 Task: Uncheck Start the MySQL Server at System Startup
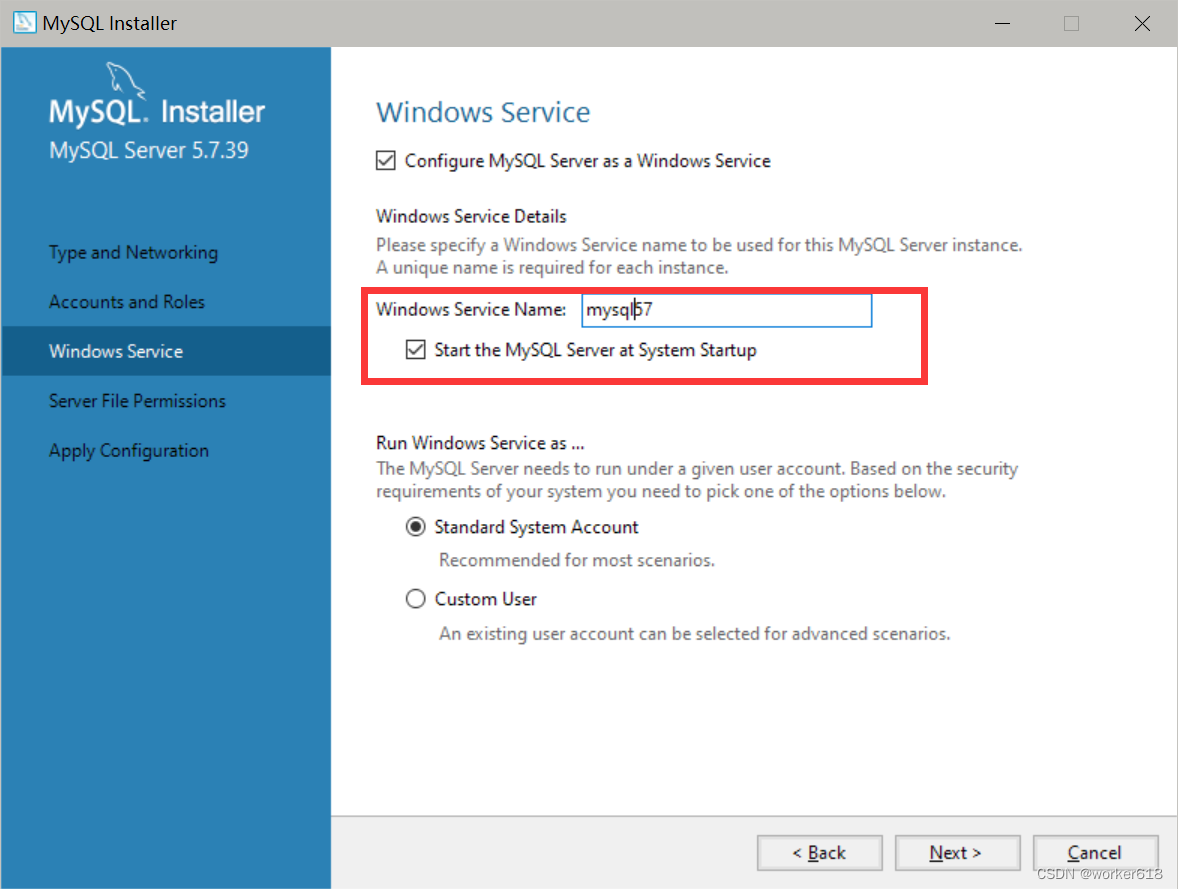pyautogui.click(x=415, y=349)
